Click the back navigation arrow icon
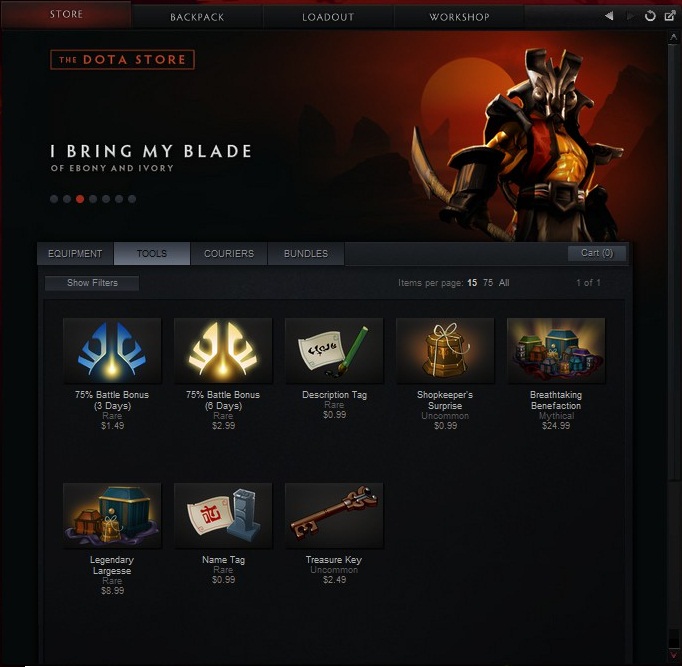The height and width of the screenshot is (667, 682). (x=609, y=16)
